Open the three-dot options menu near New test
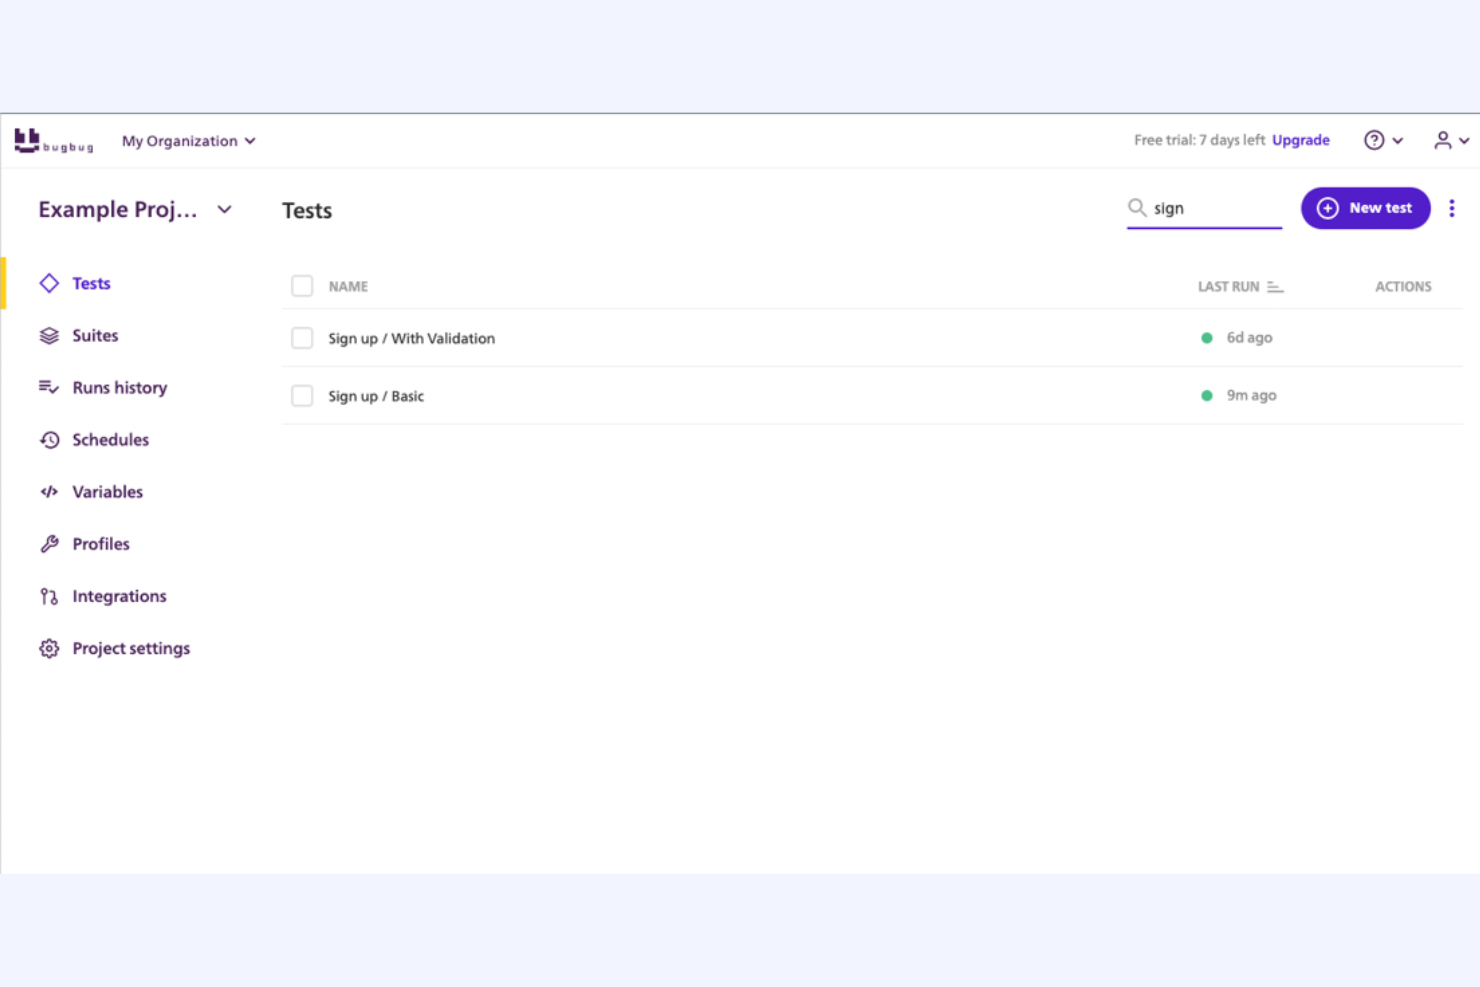1480x987 pixels. [x=1452, y=208]
